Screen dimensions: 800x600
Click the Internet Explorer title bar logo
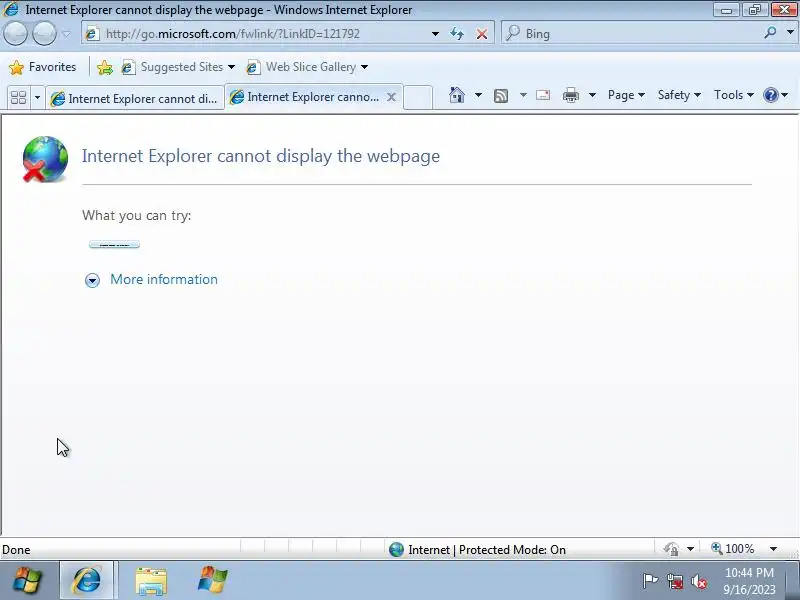(10, 9)
